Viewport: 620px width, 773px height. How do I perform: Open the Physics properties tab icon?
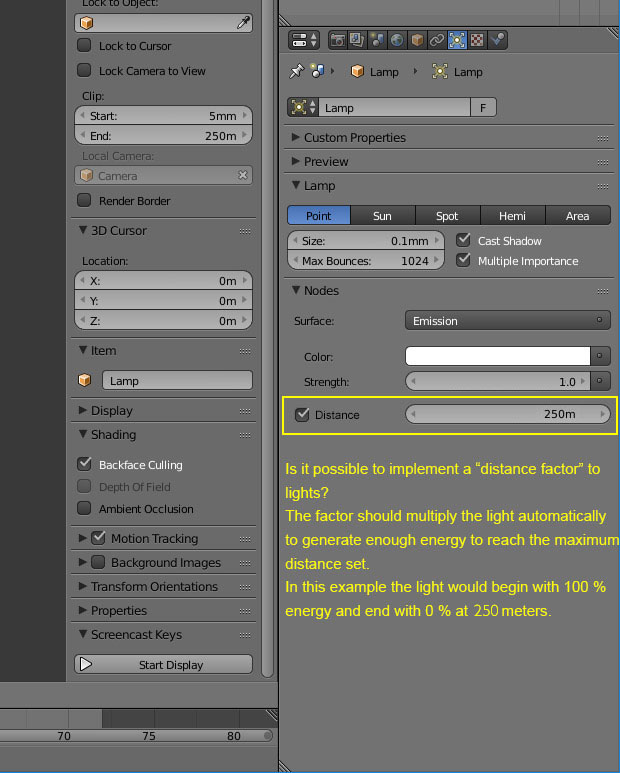497,40
